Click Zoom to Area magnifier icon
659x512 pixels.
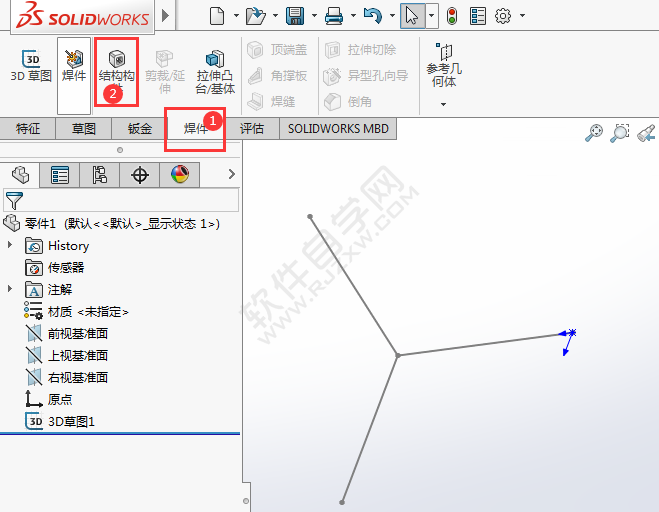(619, 133)
